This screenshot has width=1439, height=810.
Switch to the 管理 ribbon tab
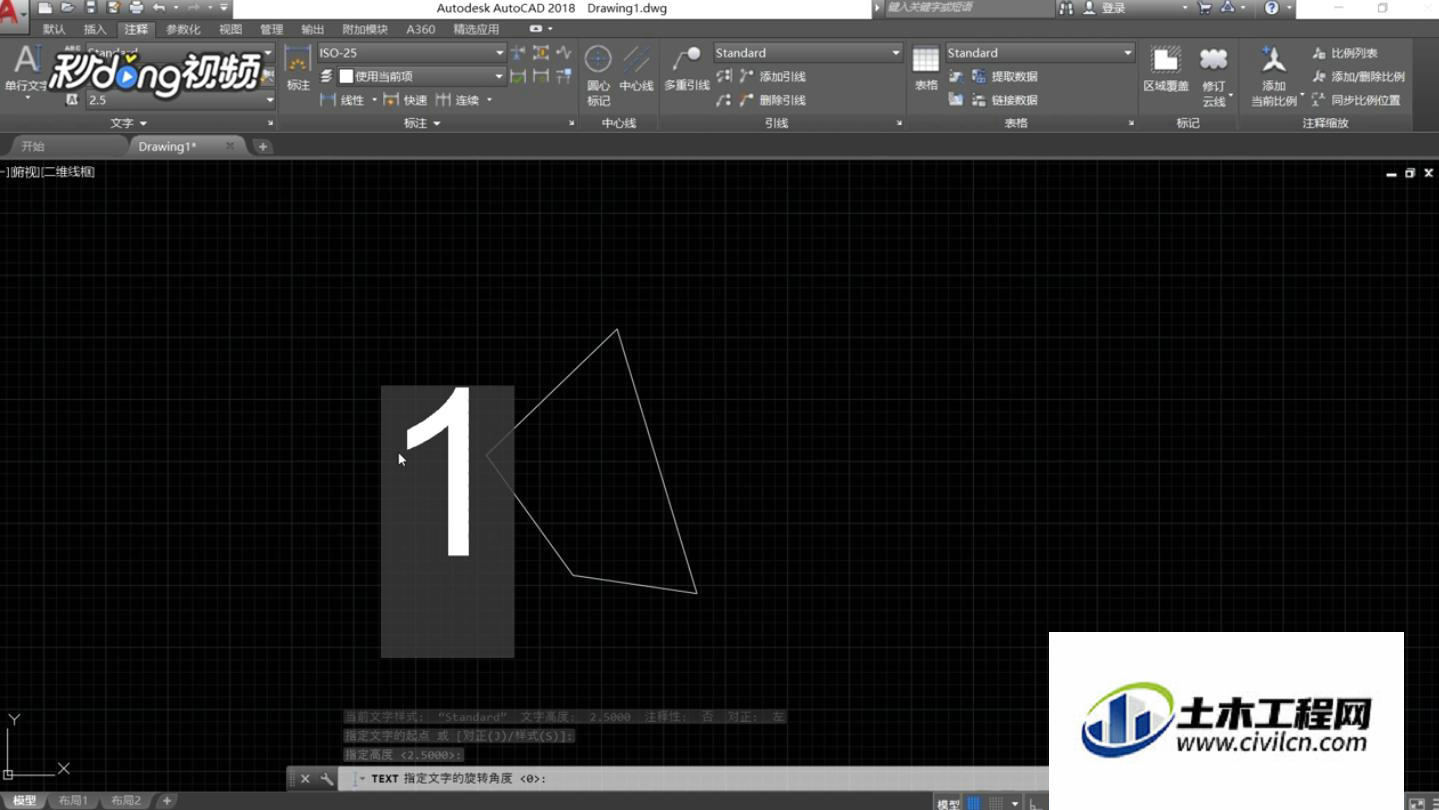pyautogui.click(x=272, y=30)
